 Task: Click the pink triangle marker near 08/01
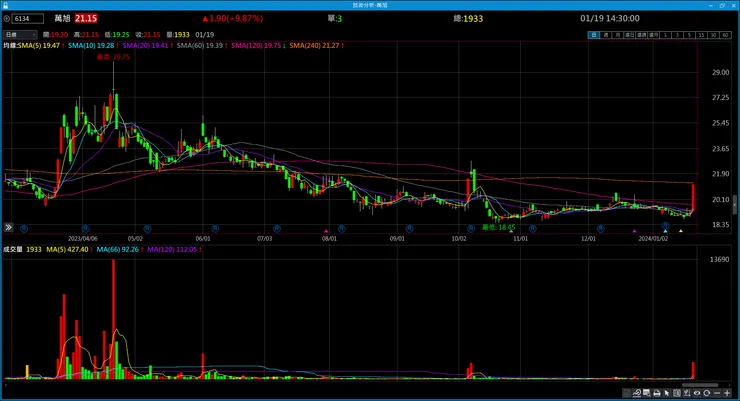(x=326, y=231)
